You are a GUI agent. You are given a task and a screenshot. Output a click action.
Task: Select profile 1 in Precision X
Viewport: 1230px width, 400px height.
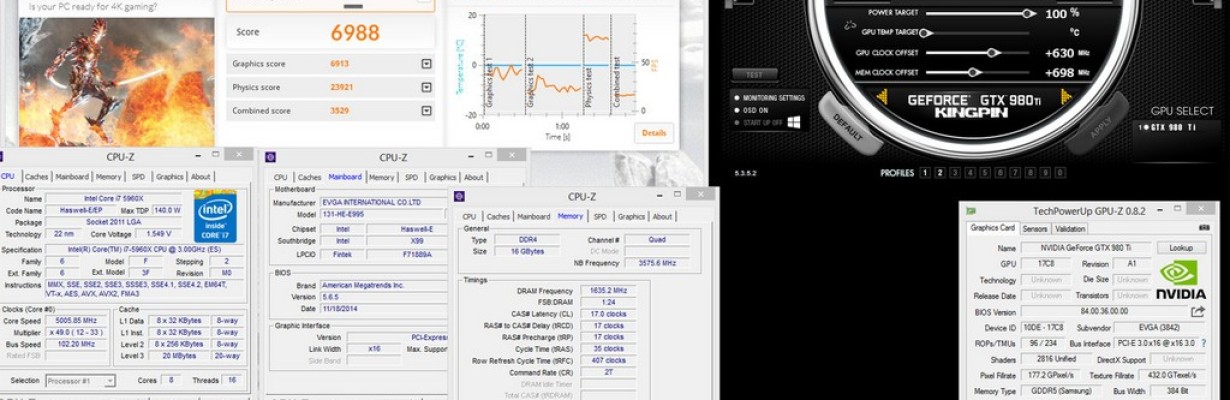click(925, 173)
